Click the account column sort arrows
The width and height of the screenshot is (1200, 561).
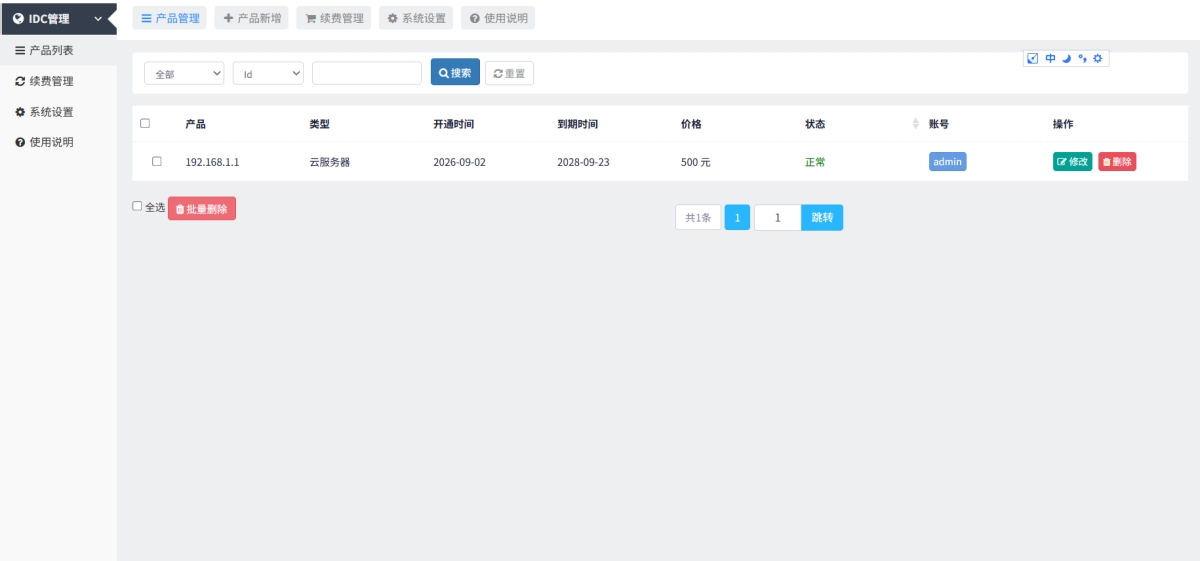tap(916, 124)
